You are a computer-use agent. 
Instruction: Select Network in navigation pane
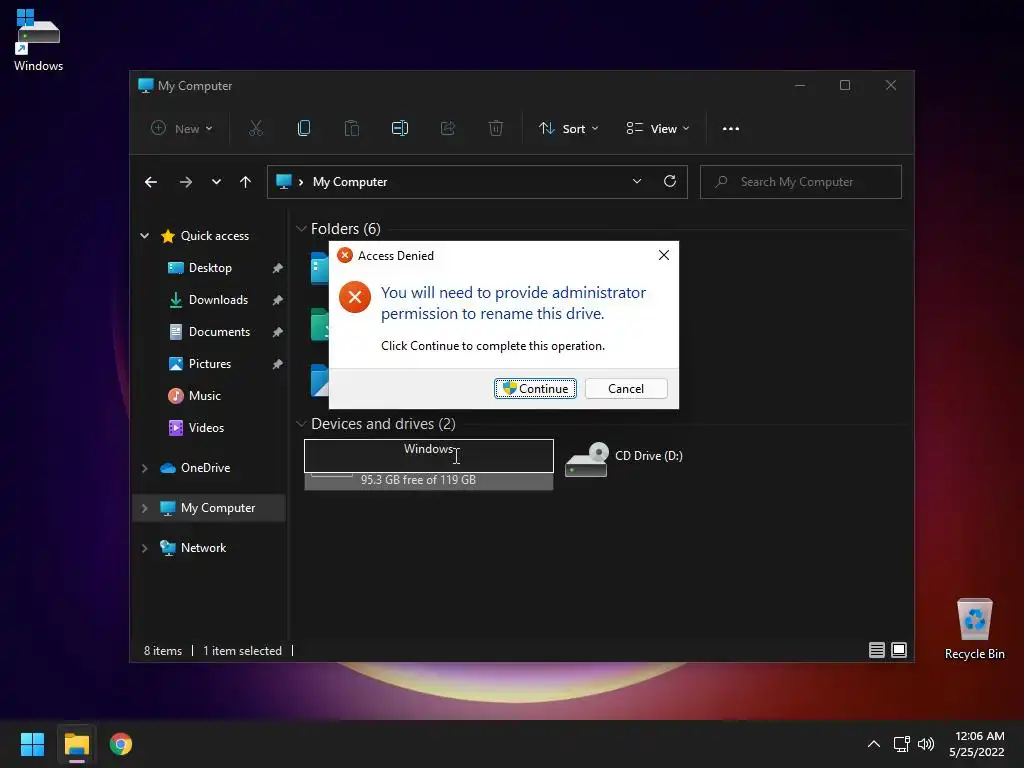pos(203,548)
